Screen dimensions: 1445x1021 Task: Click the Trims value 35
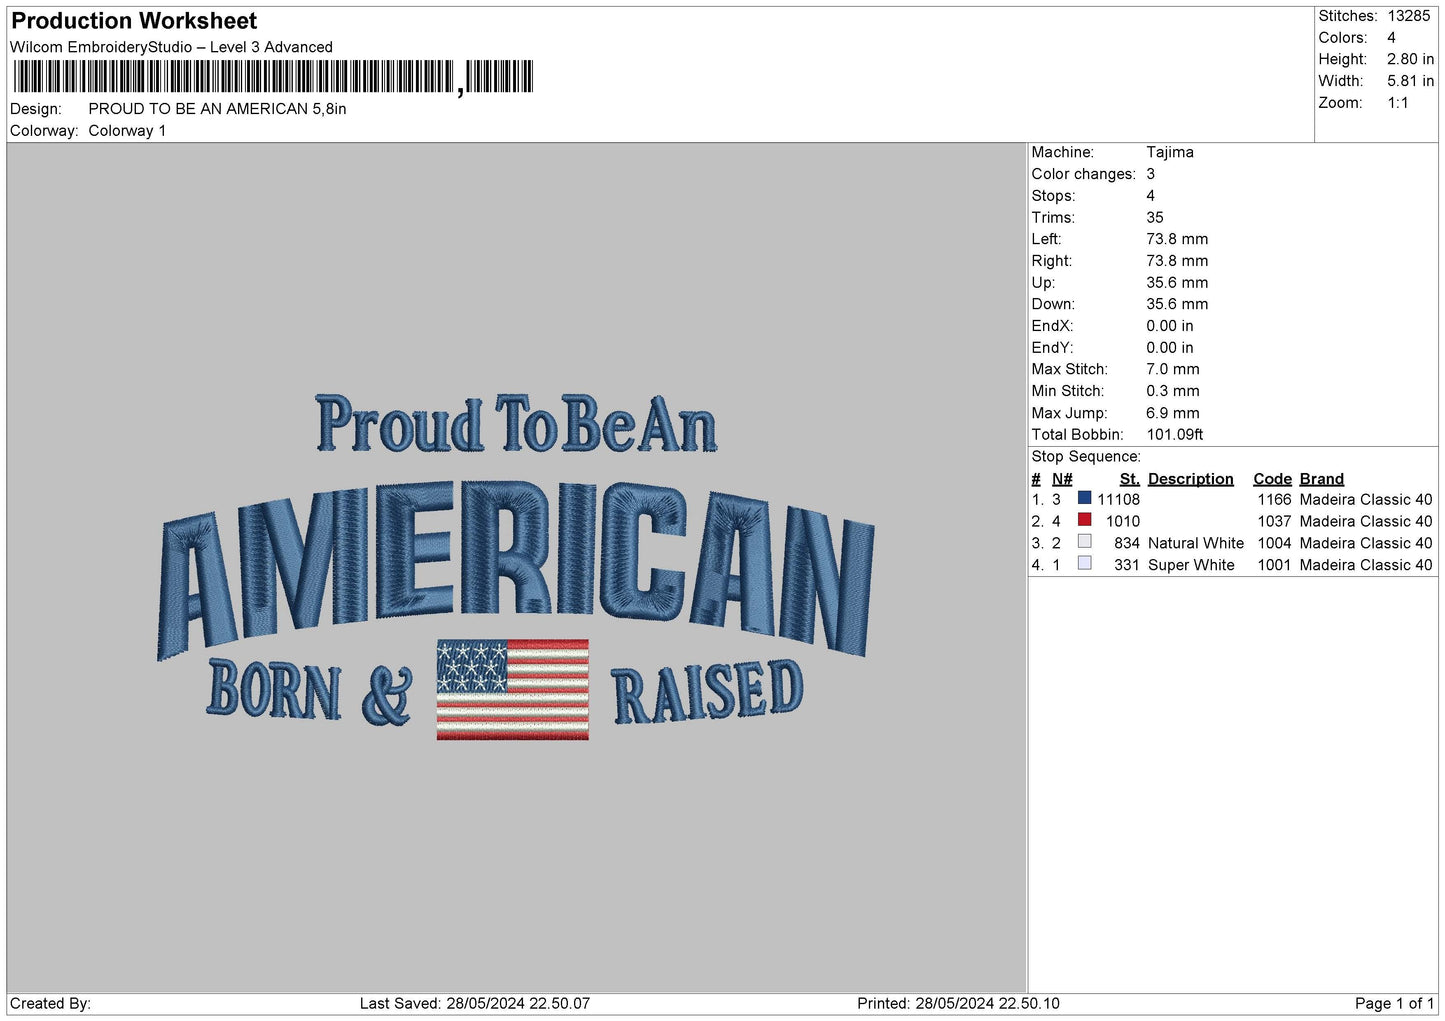(1155, 217)
